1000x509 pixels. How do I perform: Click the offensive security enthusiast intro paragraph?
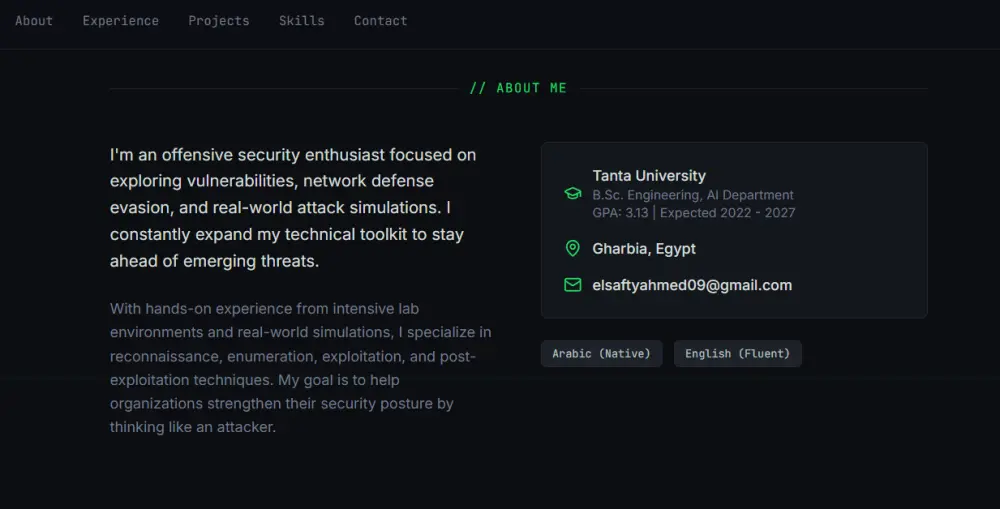click(294, 208)
